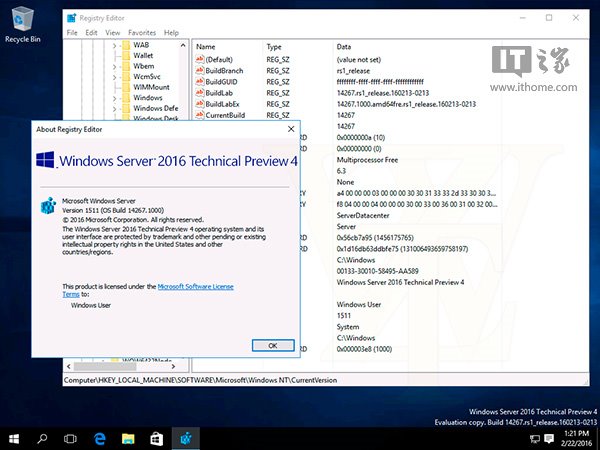This screenshot has width=600, height=450.
Task: Click the Windows Defe folder icon
Action: 126,109
